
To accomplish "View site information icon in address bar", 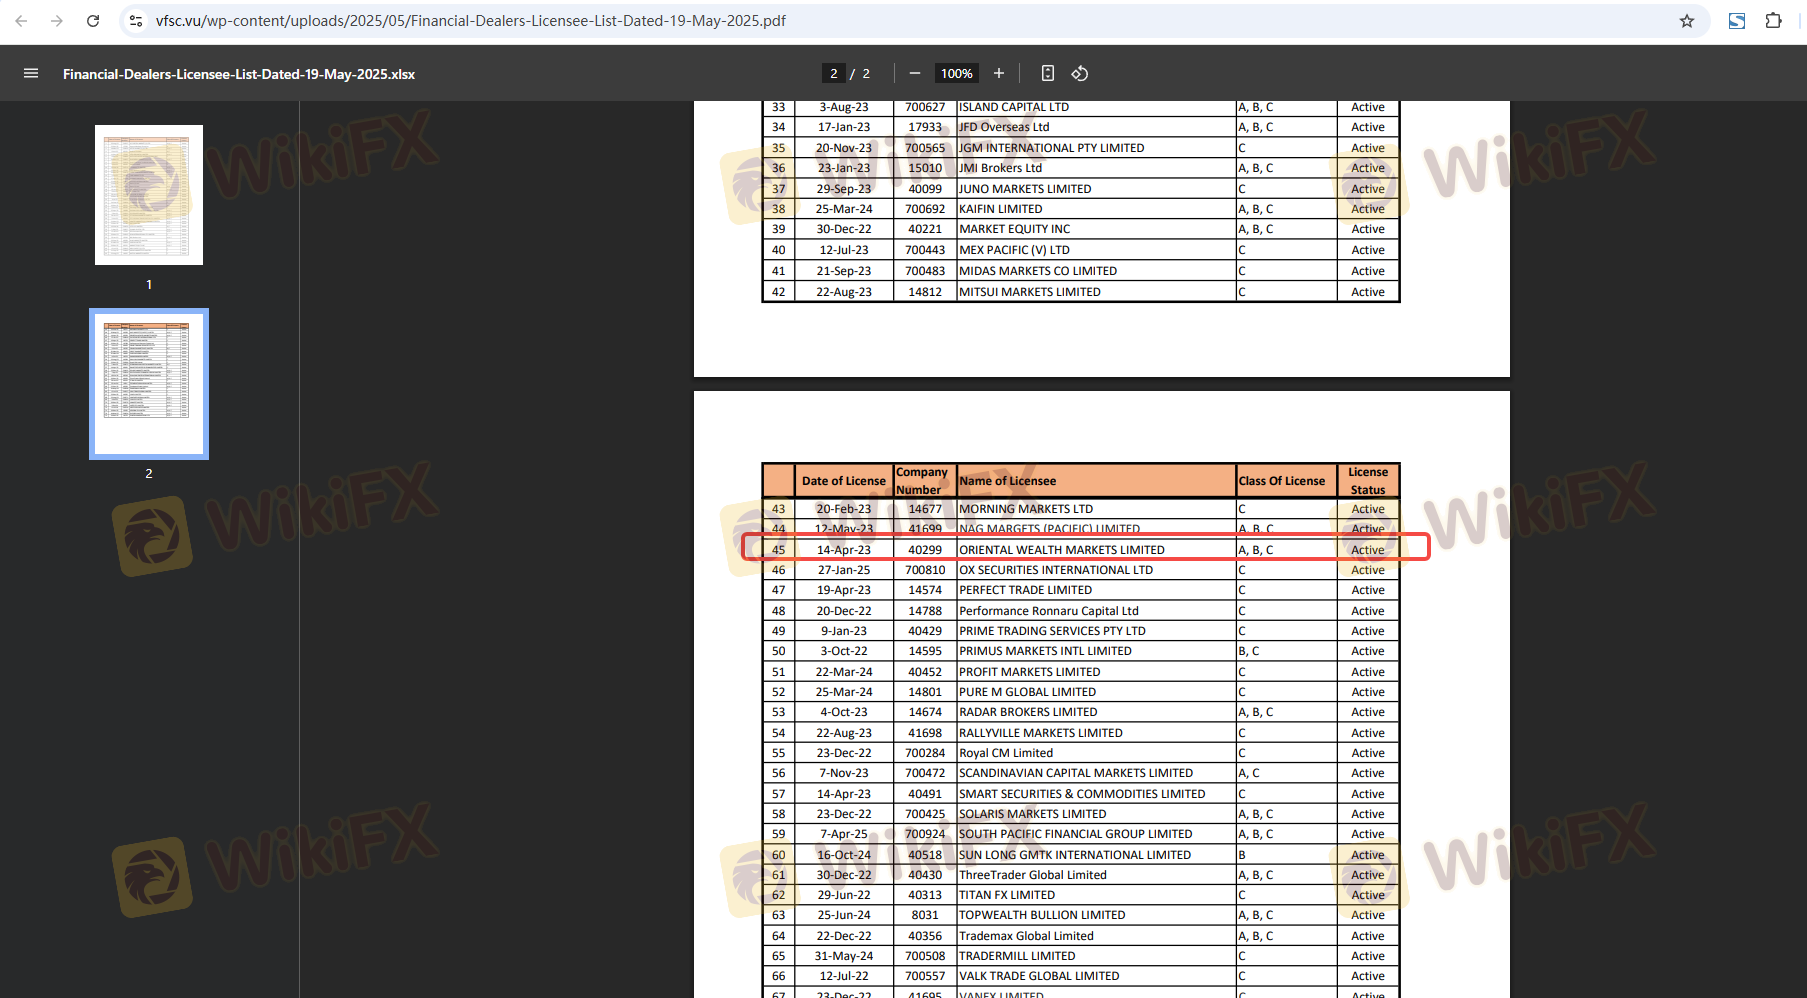I will tap(136, 21).
